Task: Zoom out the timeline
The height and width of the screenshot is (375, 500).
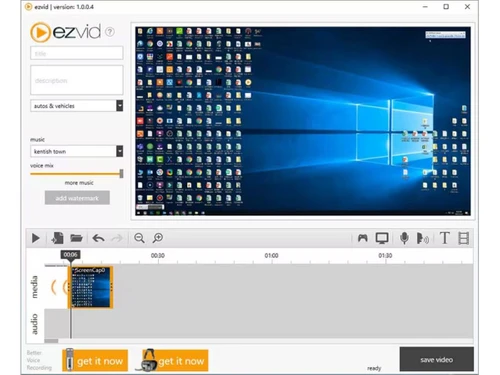Action: pos(139,238)
